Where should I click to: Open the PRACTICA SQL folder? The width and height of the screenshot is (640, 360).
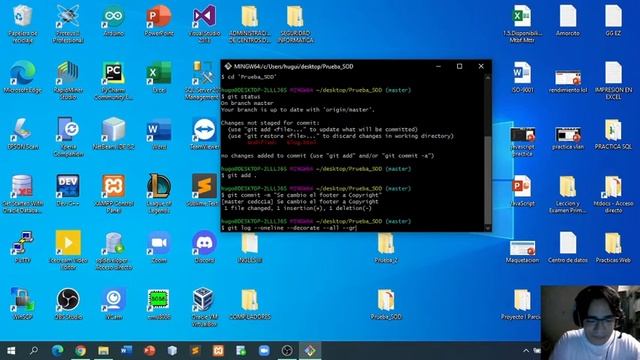tap(613, 134)
